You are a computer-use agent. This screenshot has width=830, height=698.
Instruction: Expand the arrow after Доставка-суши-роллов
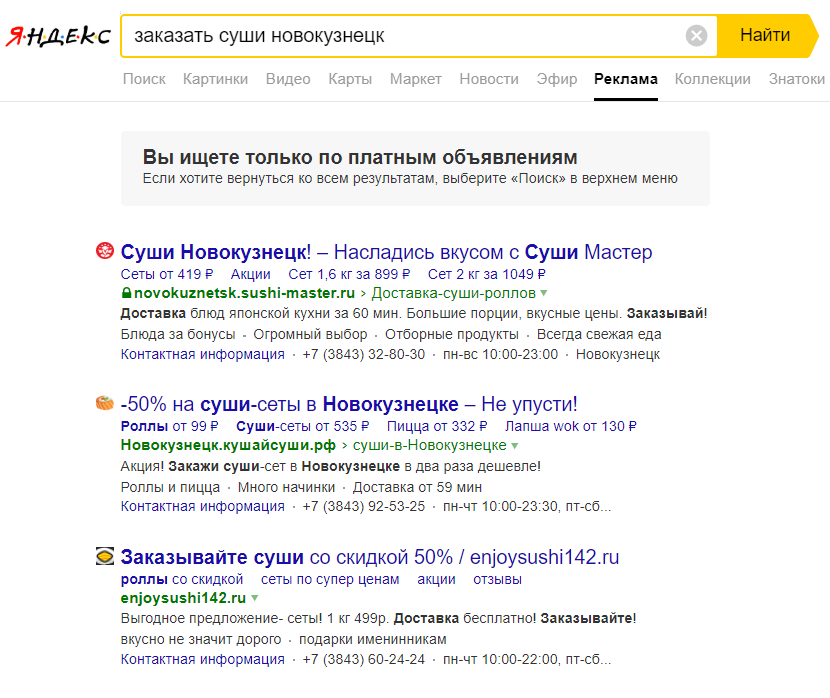coord(544,293)
